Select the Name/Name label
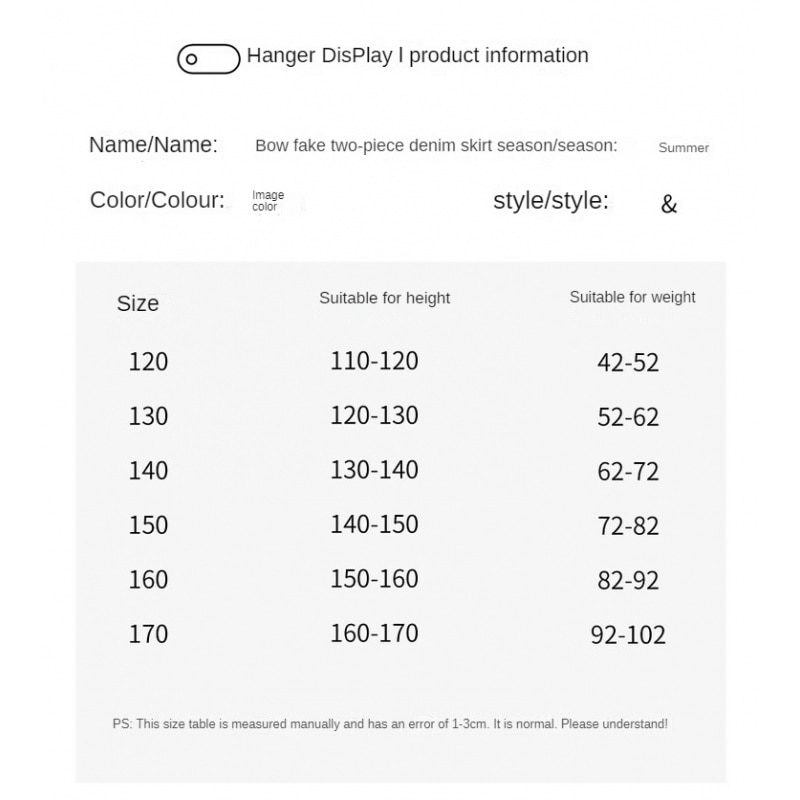800x800 pixels. coord(153,145)
